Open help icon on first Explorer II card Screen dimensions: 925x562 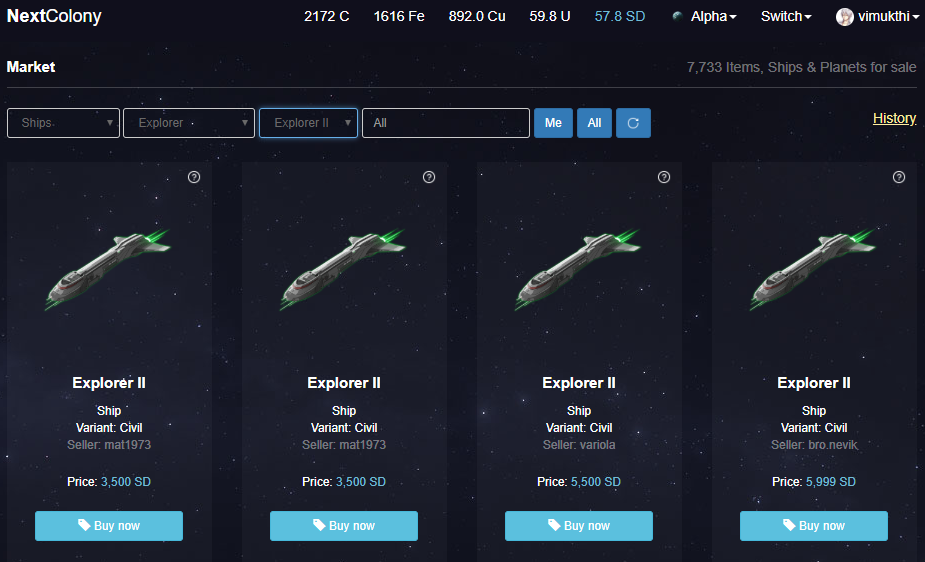(x=194, y=177)
